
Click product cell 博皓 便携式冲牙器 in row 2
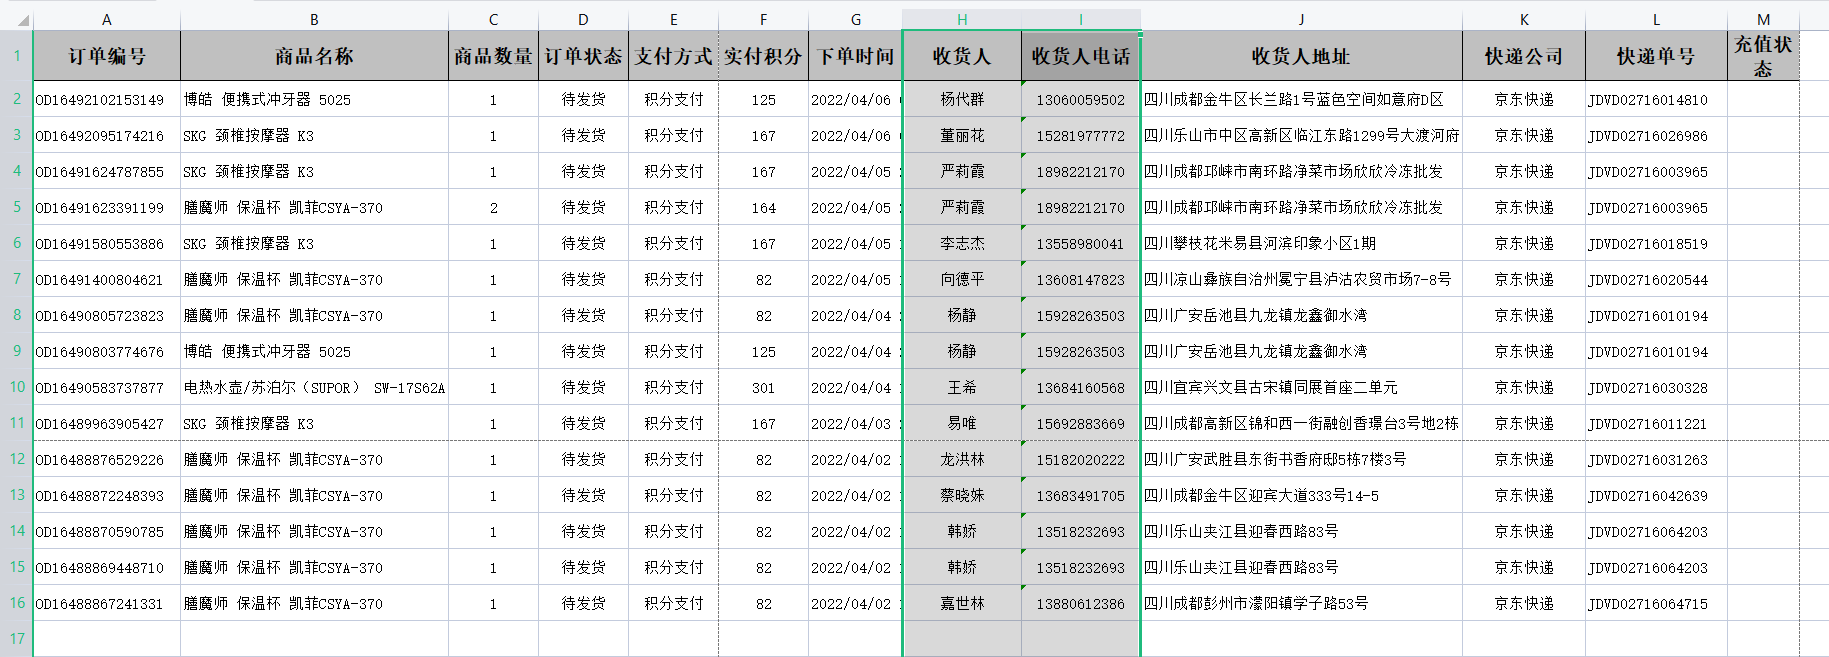tap(314, 99)
